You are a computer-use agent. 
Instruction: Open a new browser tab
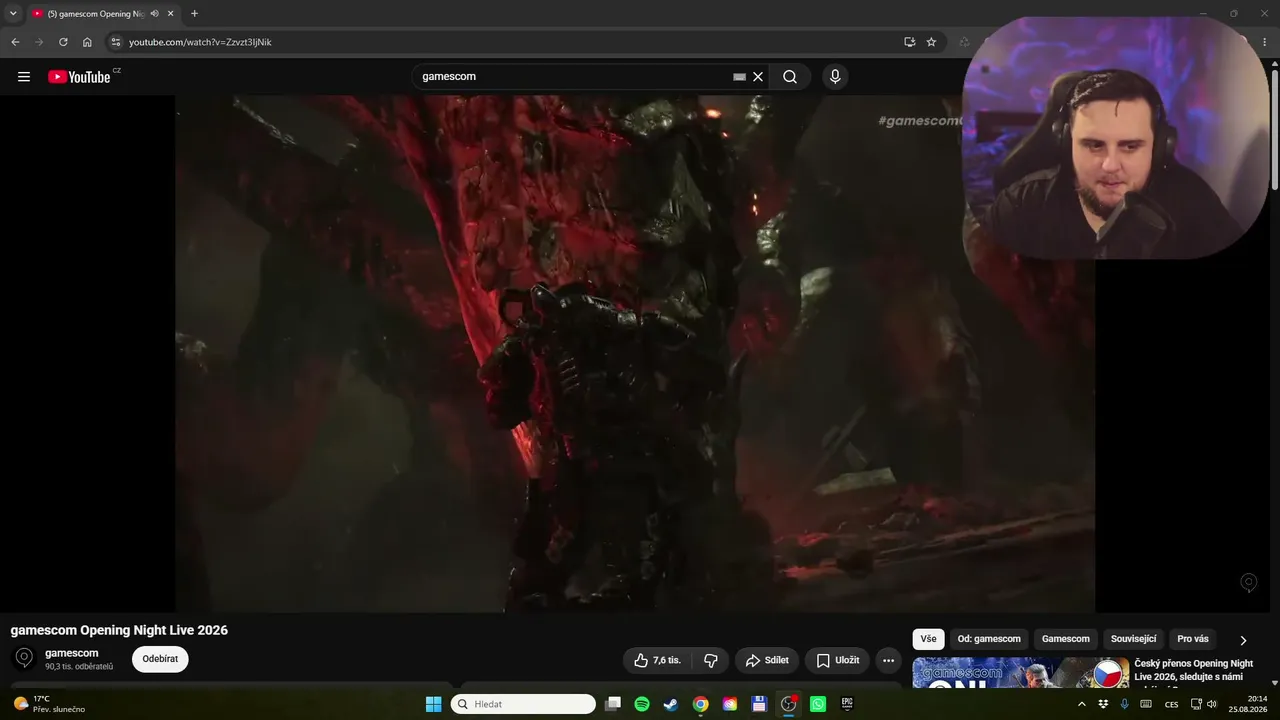pos(194,13)
